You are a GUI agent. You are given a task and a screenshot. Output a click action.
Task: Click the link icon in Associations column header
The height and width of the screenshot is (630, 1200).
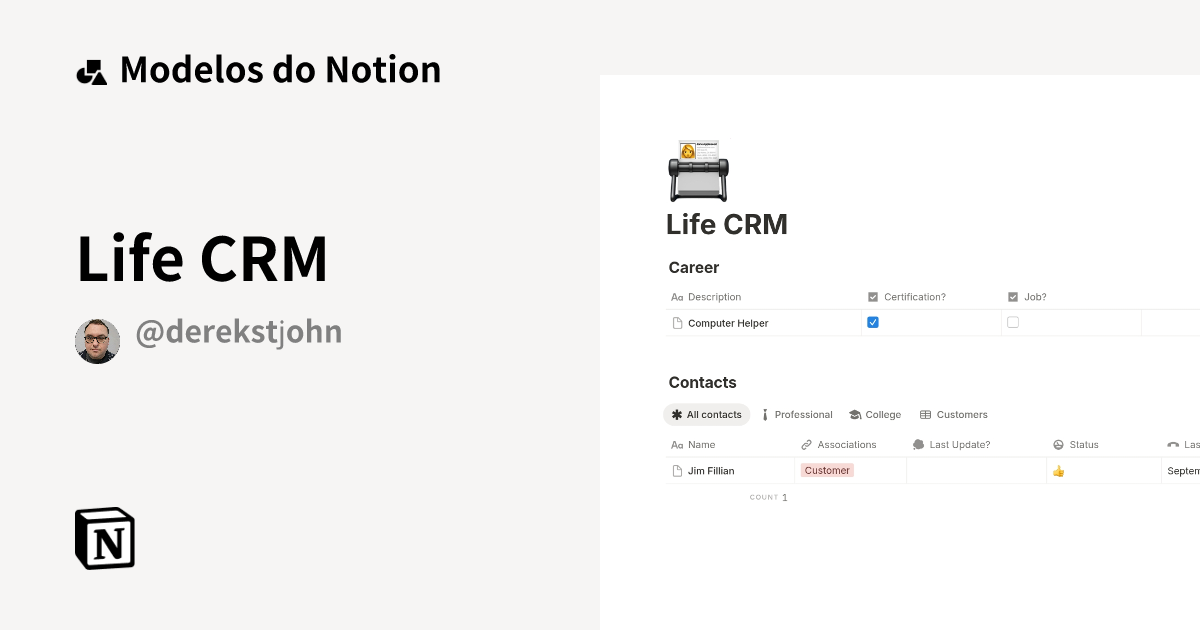point(805,444)
